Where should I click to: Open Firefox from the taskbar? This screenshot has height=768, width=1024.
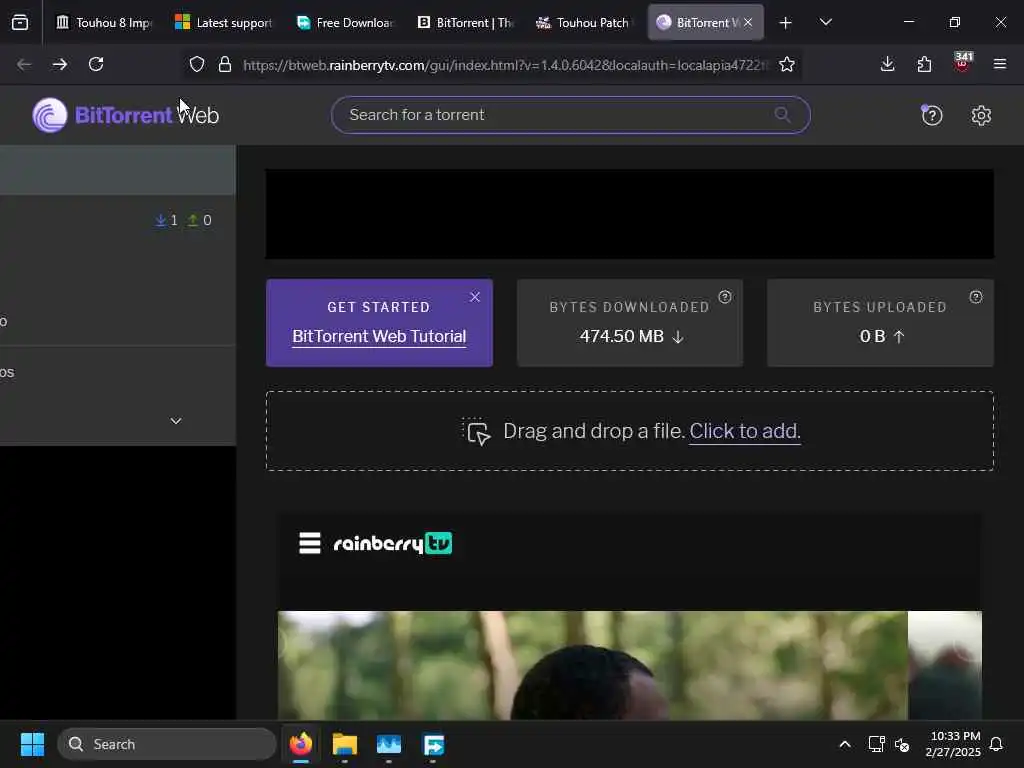coord(300,744)
